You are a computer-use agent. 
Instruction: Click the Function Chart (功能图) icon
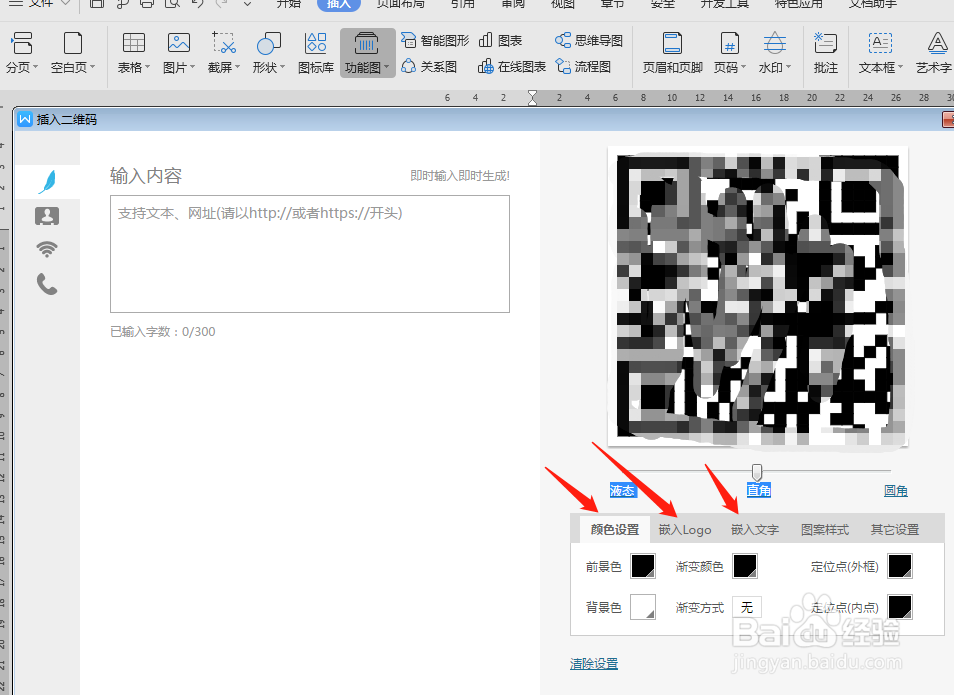pos(366,44)
